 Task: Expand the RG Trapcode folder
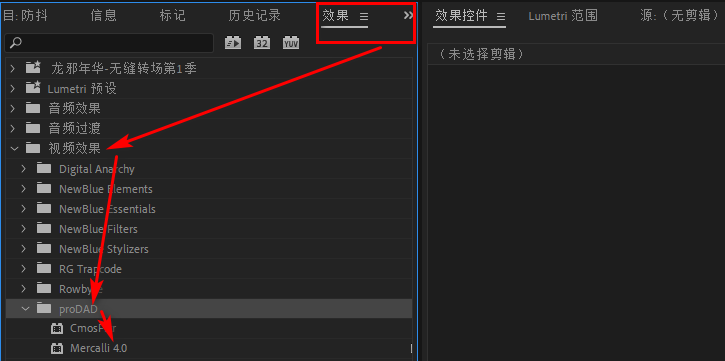pyautogui.click(x=24, y=269)
